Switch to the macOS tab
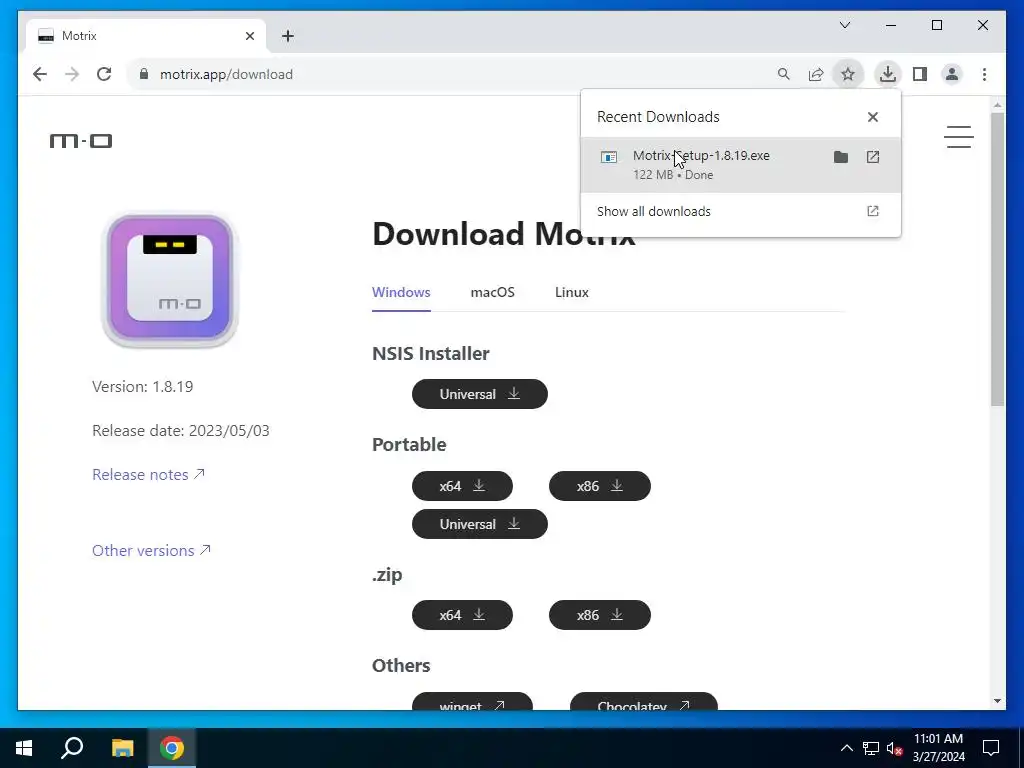 click(x=492, y=293)
